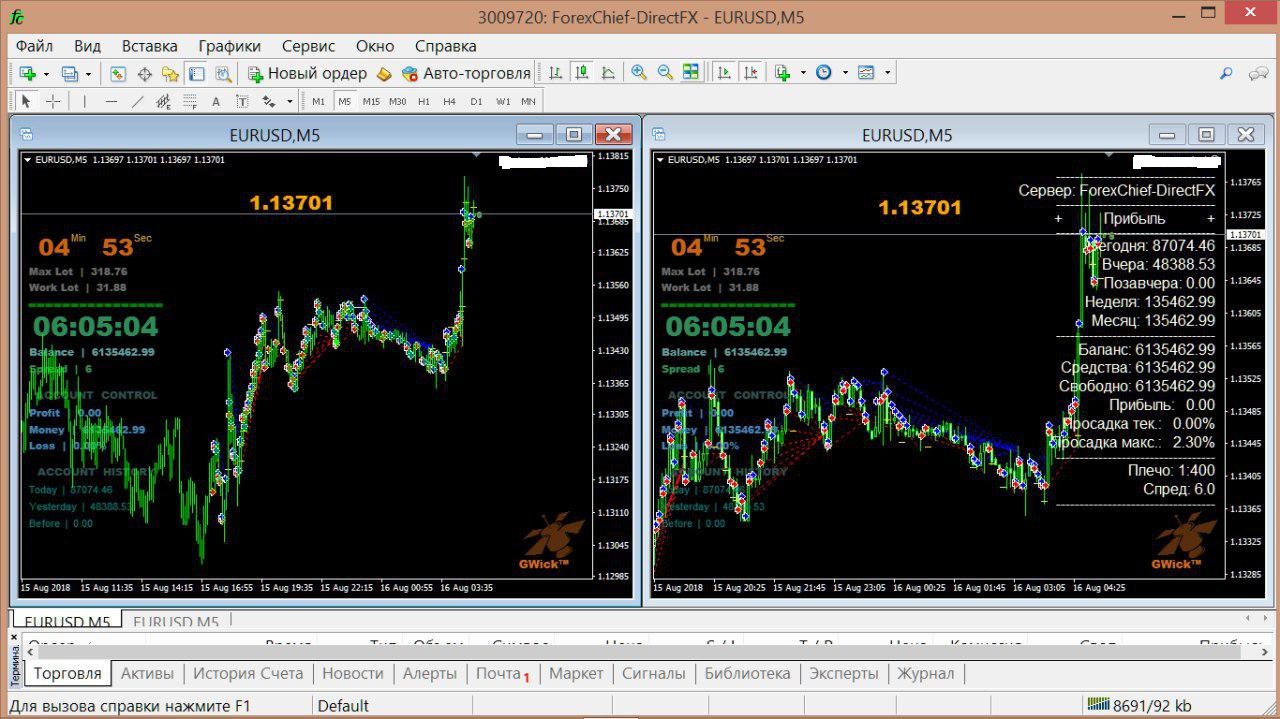This screenshot has height=719, width=1280.
Task: Open История Счета terminal tab
Action: point(248,673)
